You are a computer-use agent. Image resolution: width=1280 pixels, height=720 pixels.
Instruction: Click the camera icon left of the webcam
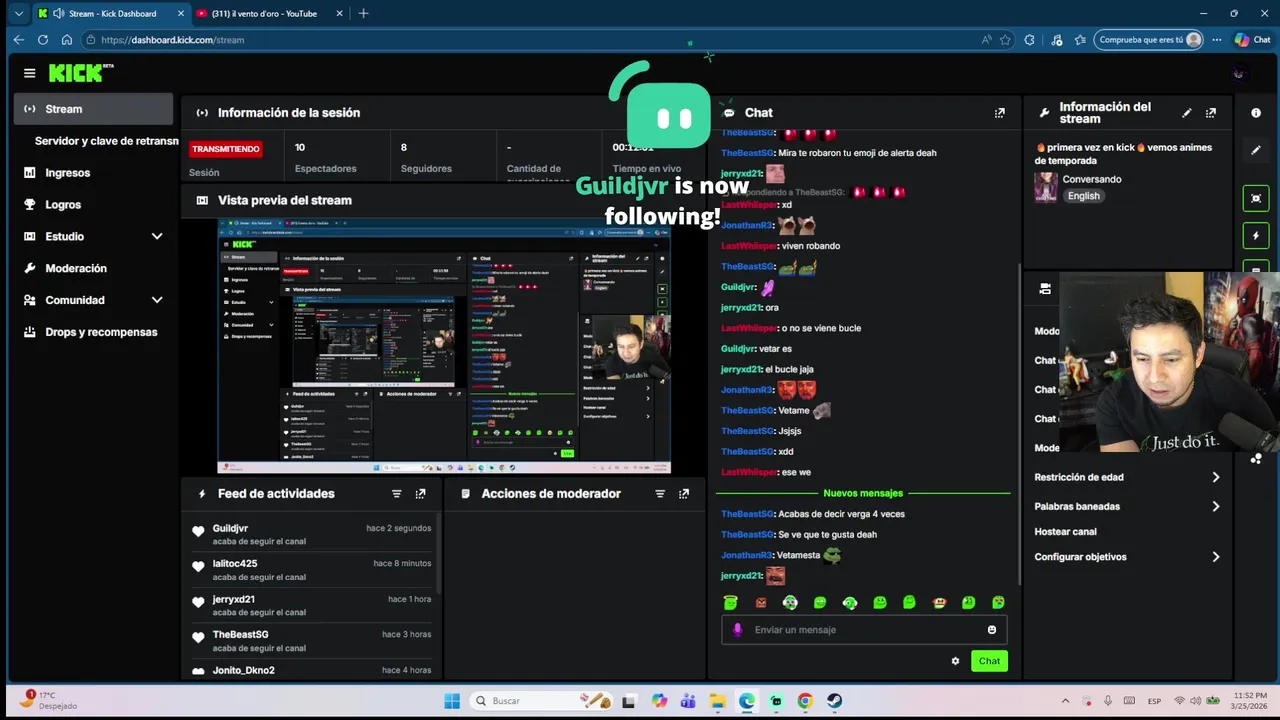coord(1045,289)
